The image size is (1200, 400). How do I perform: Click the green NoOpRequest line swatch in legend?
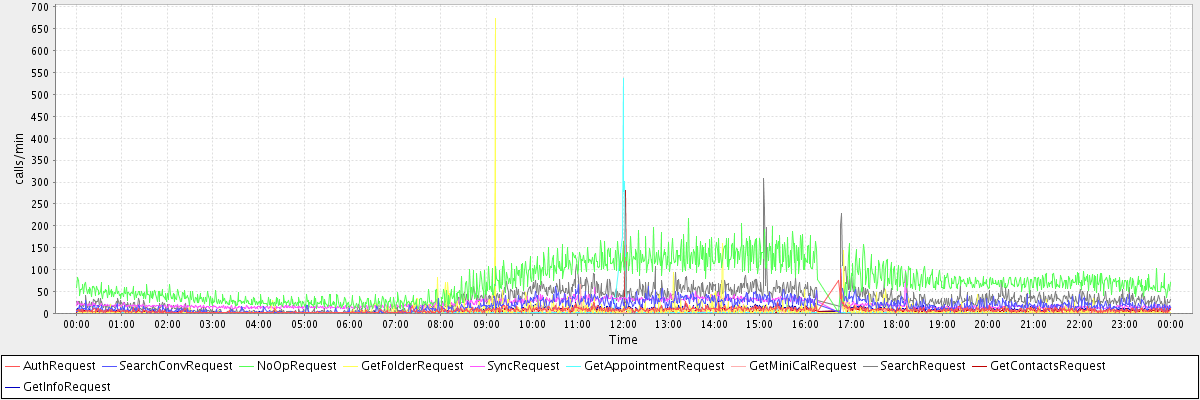tap(242, 367)
